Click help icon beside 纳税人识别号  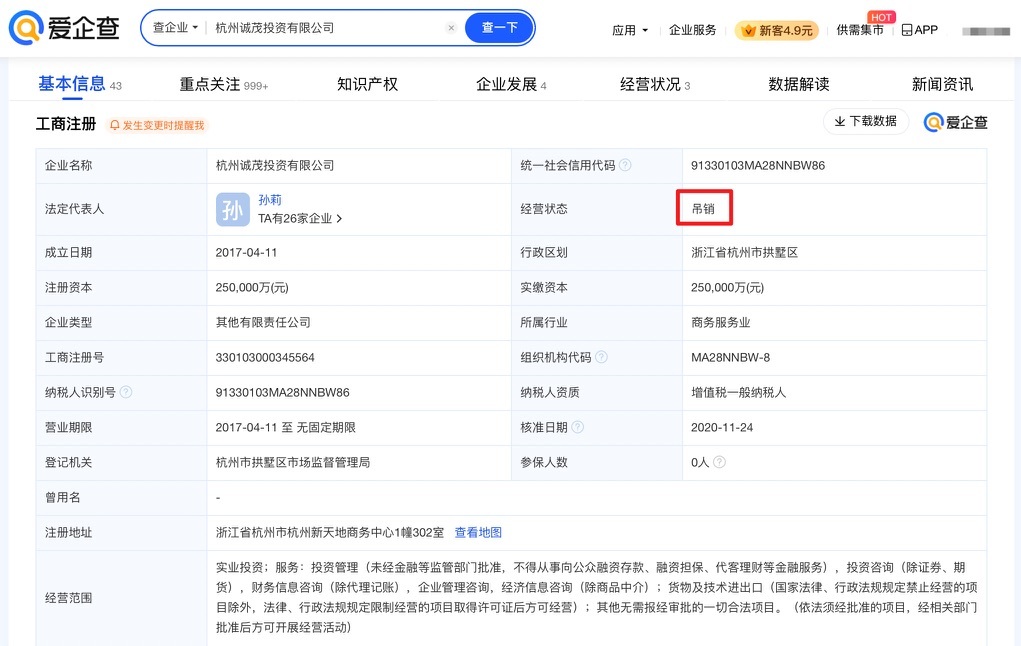coord(126,392)
